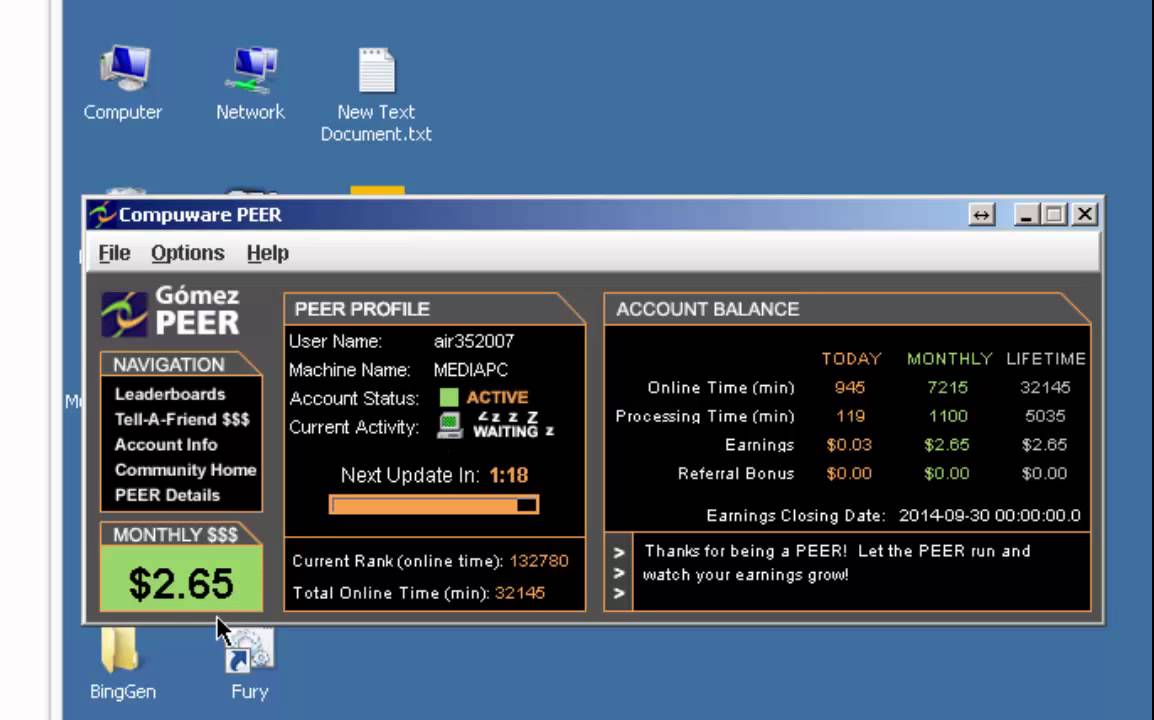Image resolution: width=1154 pixels, height=720 pixels.
Task: Click the double-arrow compact view button
Action: tap(981, 214)
